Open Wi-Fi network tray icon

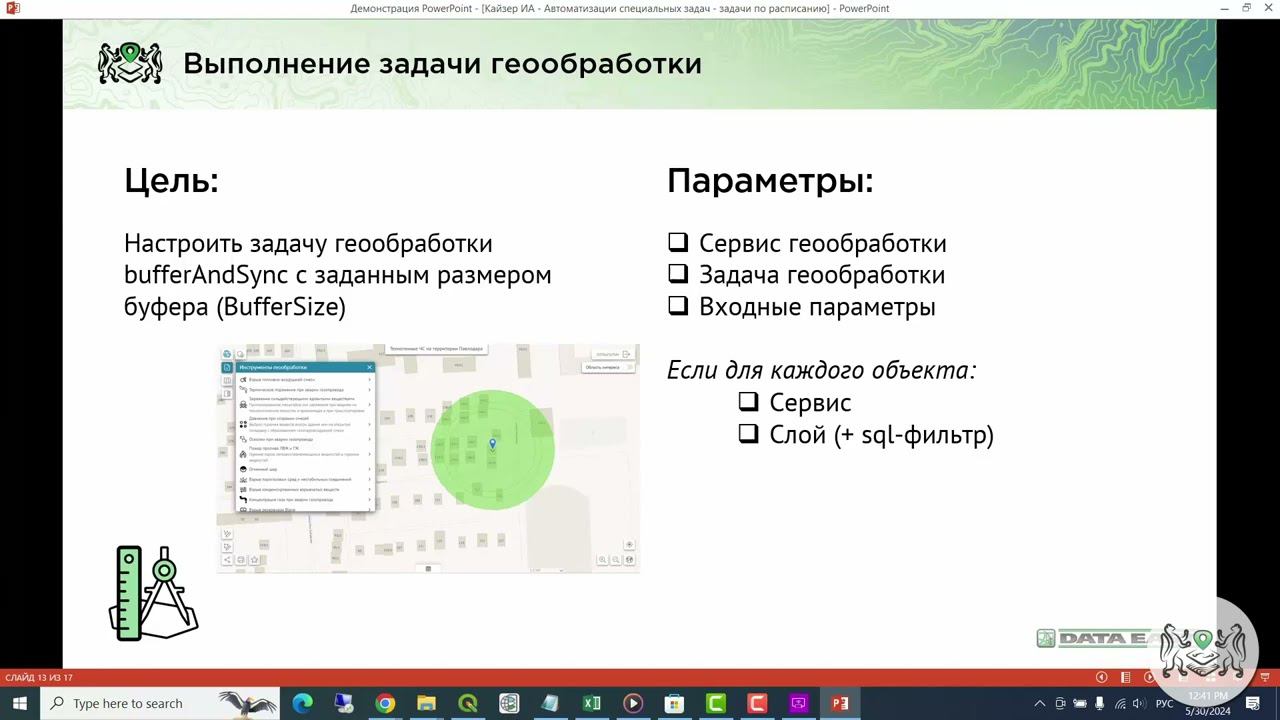click(1120, 704)
